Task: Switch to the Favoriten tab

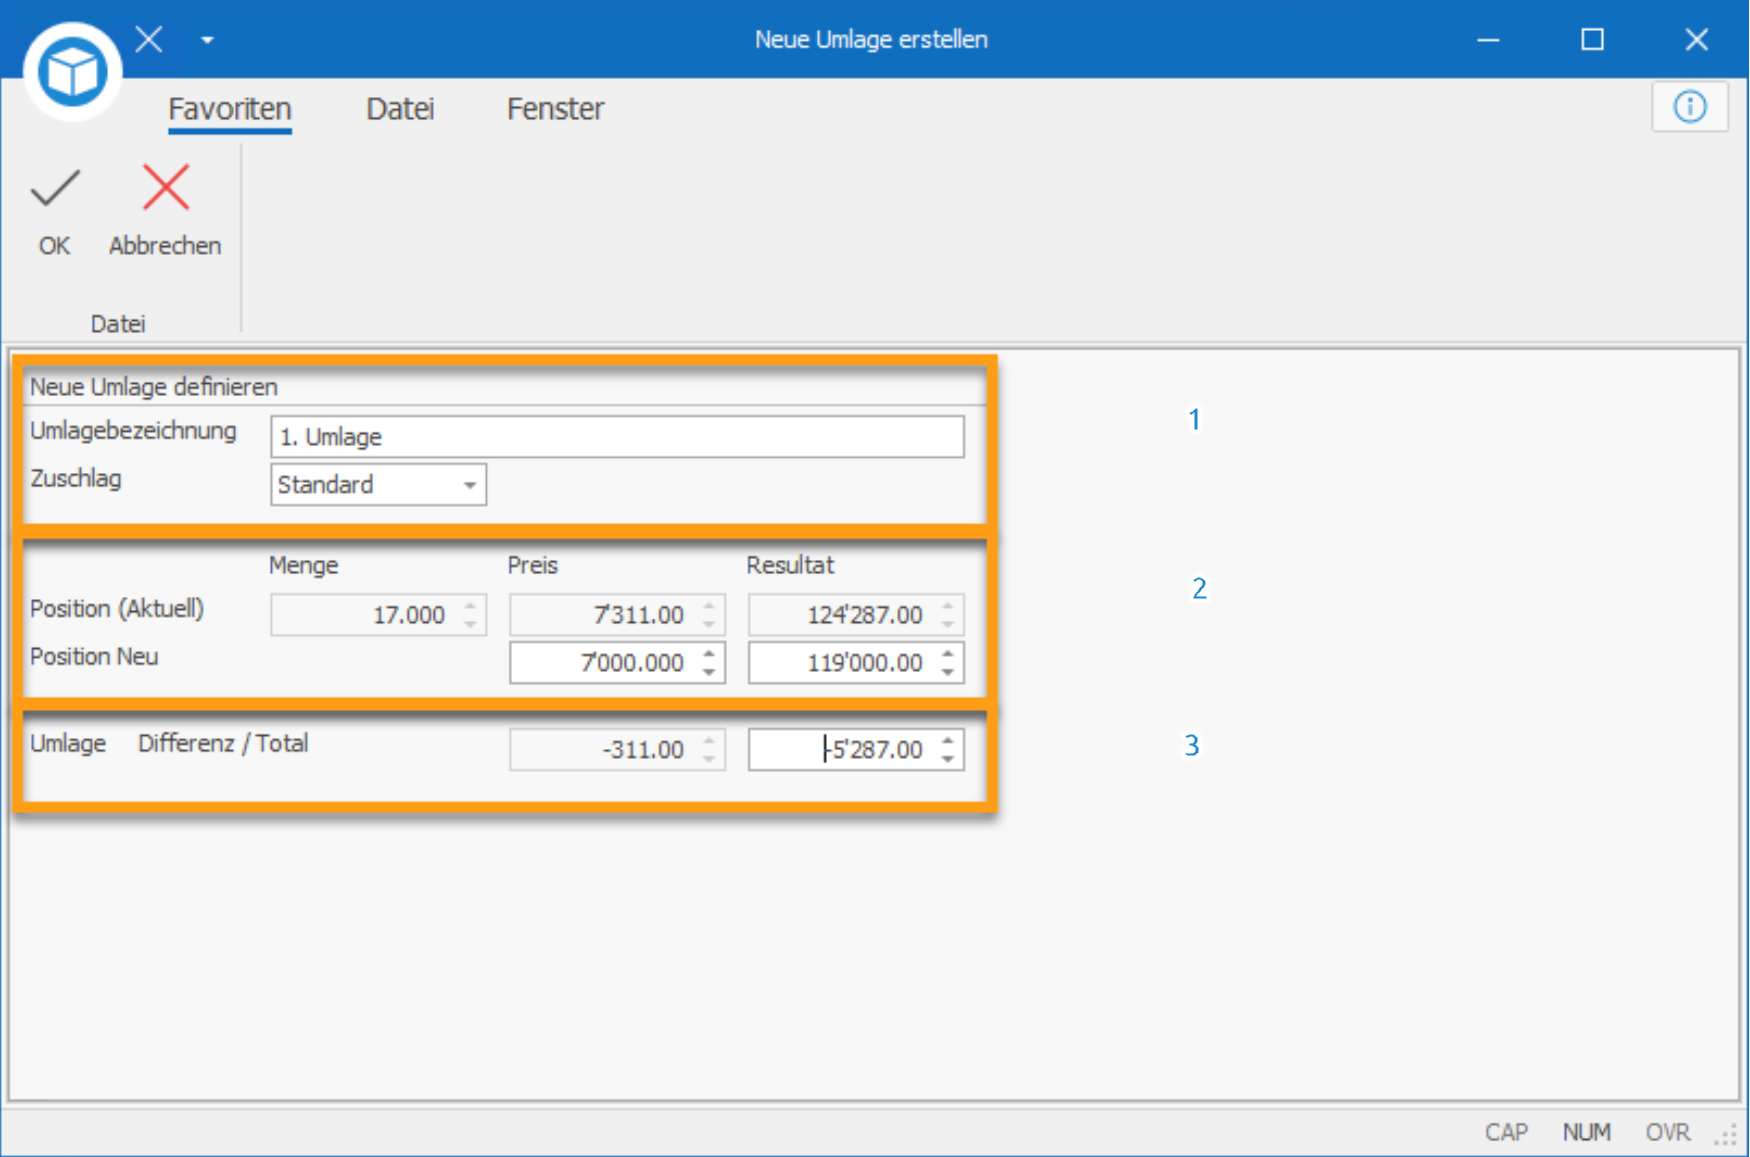Action: pos(230,108)
